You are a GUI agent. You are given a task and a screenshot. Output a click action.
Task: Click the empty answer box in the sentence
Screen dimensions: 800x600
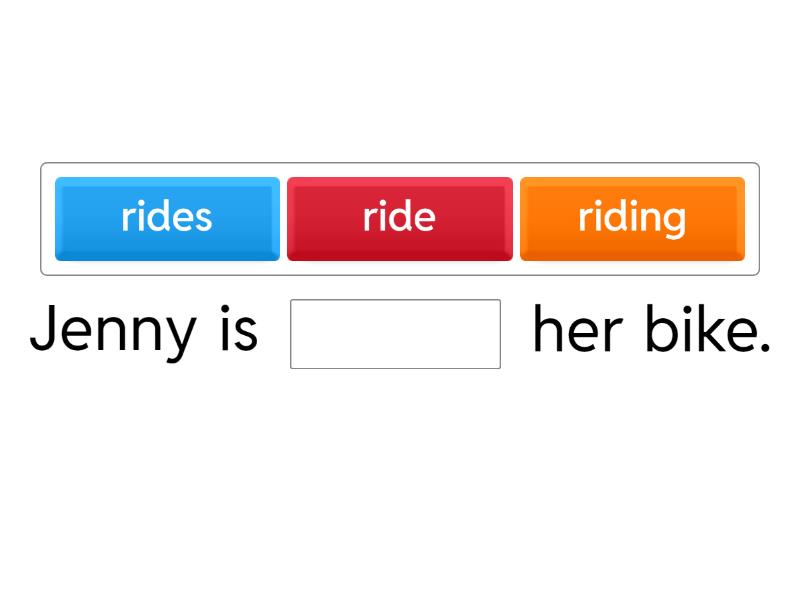(395, 334)
